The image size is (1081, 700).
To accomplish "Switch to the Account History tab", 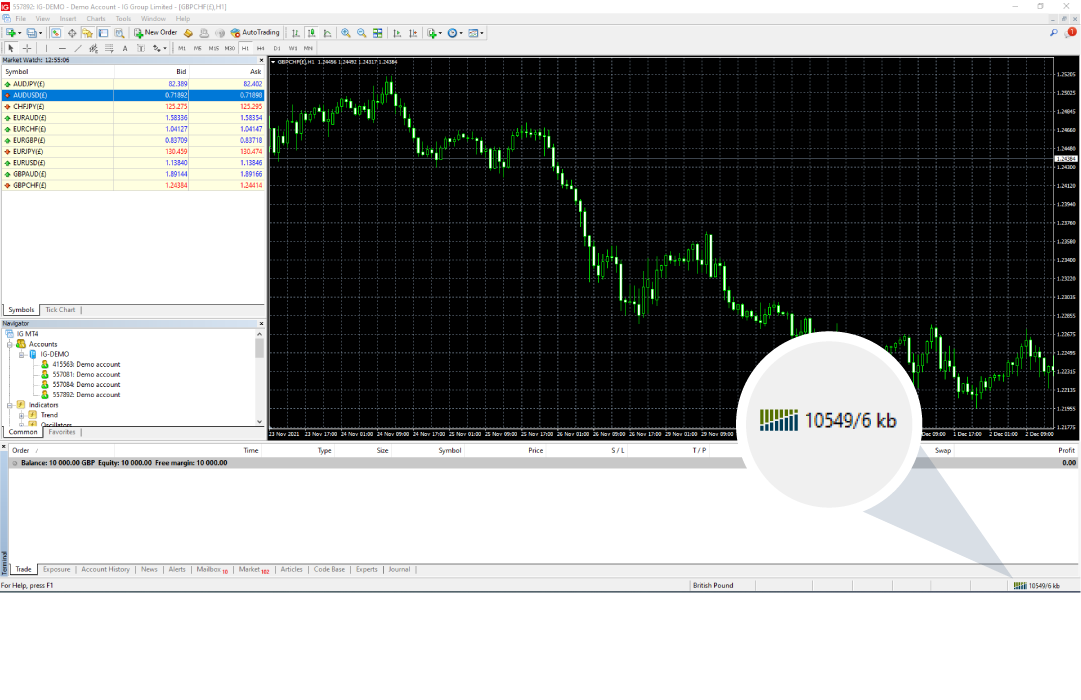I will pyautogui.click(x=105, y=570).
